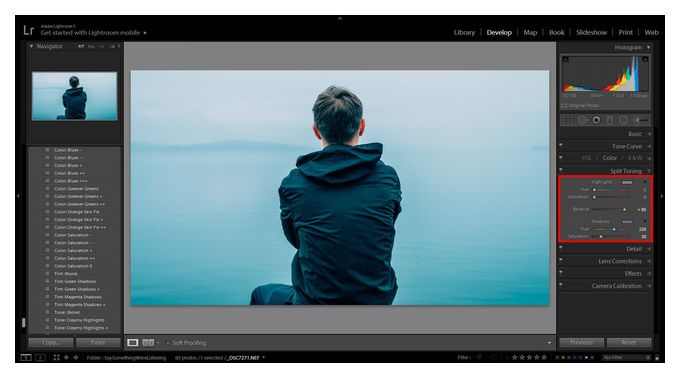
Task: Open the Highlights color swatch
Action: (x=627, y=182)
